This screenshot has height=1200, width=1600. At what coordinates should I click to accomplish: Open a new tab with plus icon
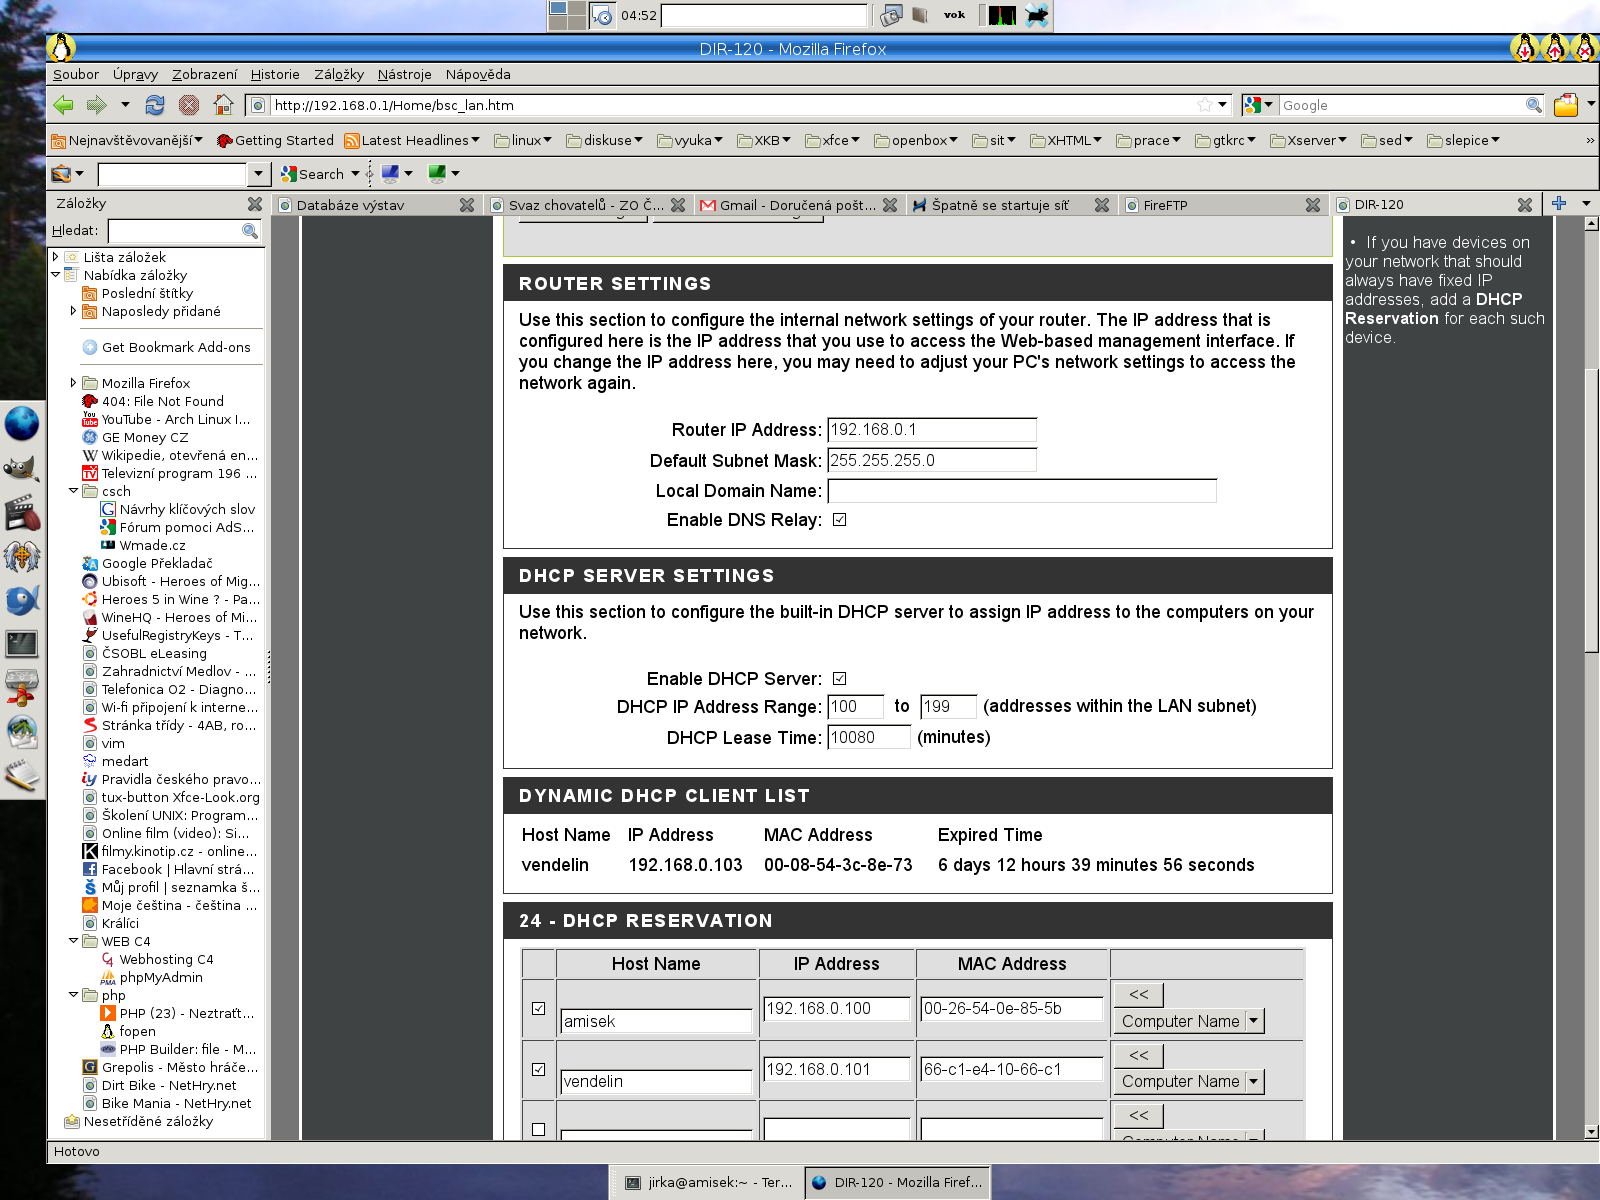tap(1559, 203)
